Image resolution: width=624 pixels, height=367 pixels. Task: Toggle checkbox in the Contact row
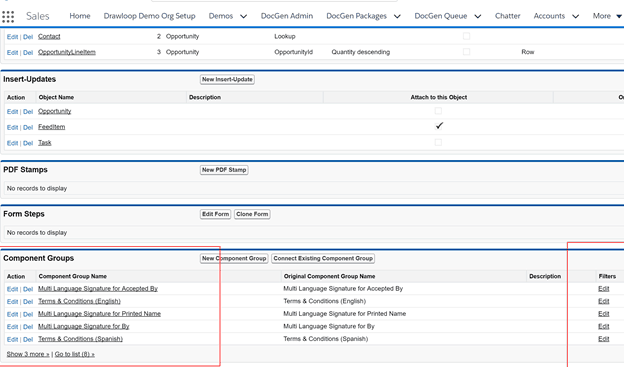[x=466, y=36]
